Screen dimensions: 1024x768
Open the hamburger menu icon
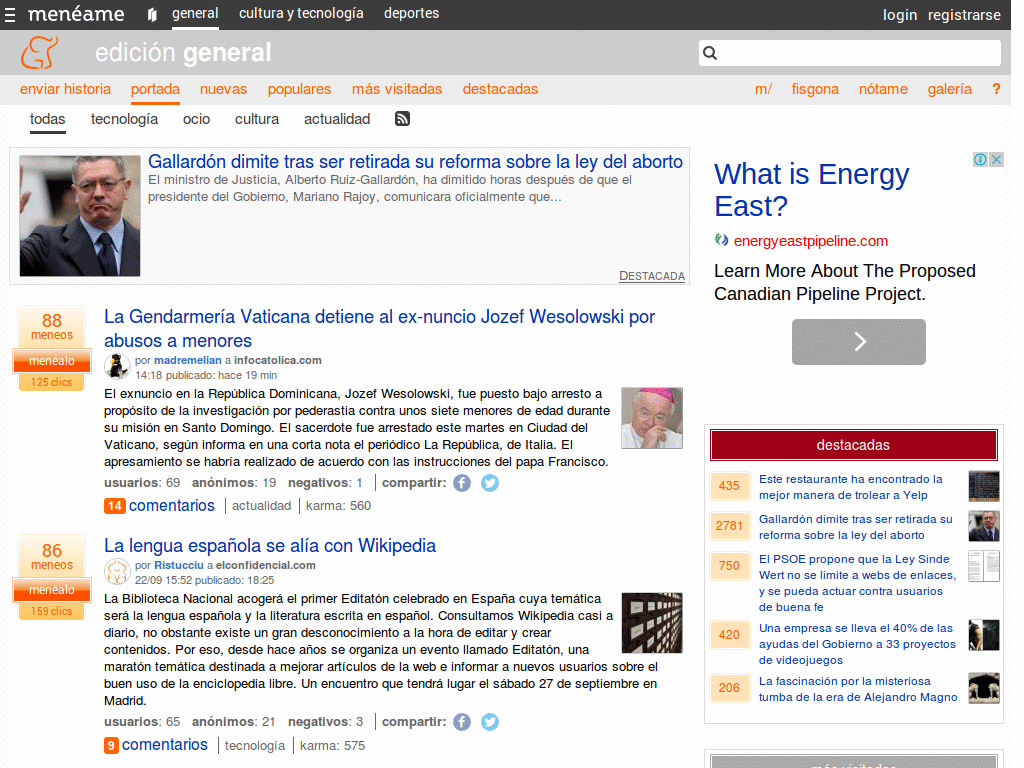pos(10,15)
